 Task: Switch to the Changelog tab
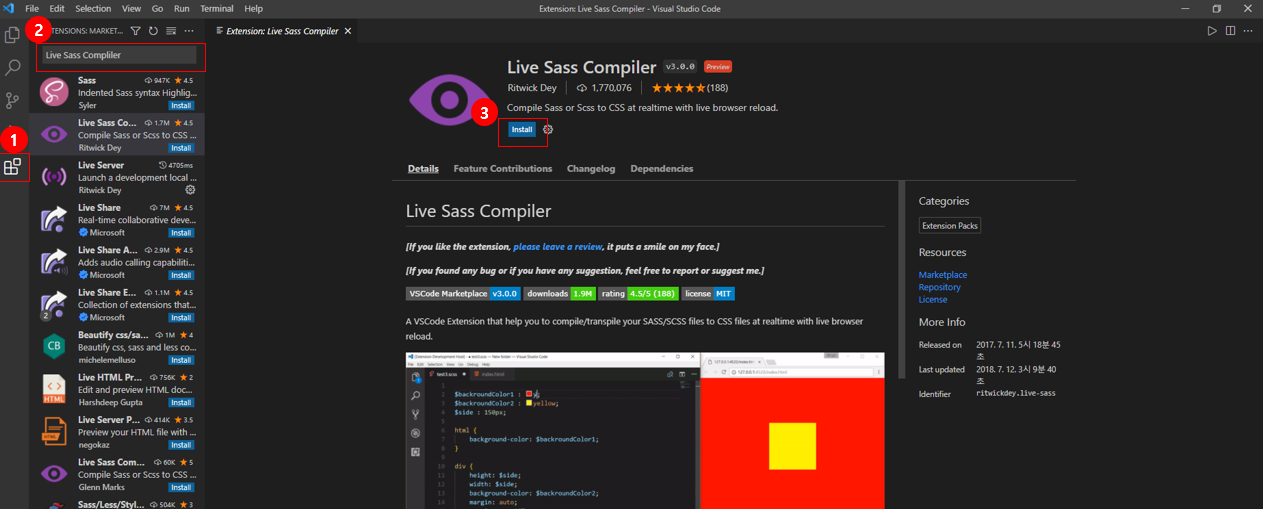tap(591, 169)
